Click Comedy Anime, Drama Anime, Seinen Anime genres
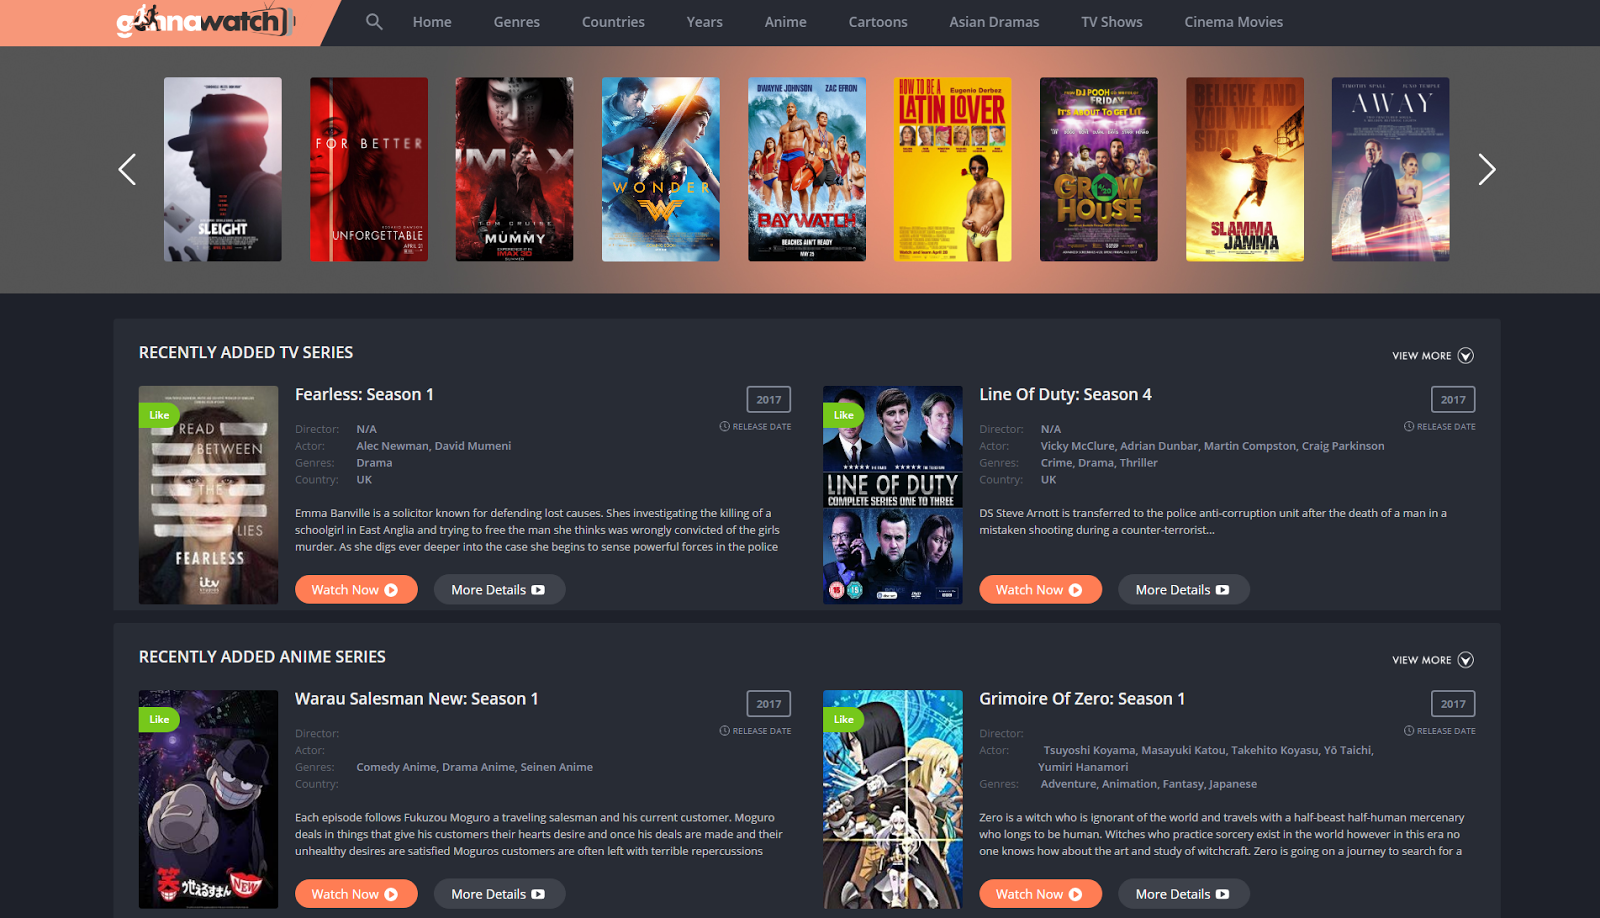1600x918 pixels. click(475, 767)
